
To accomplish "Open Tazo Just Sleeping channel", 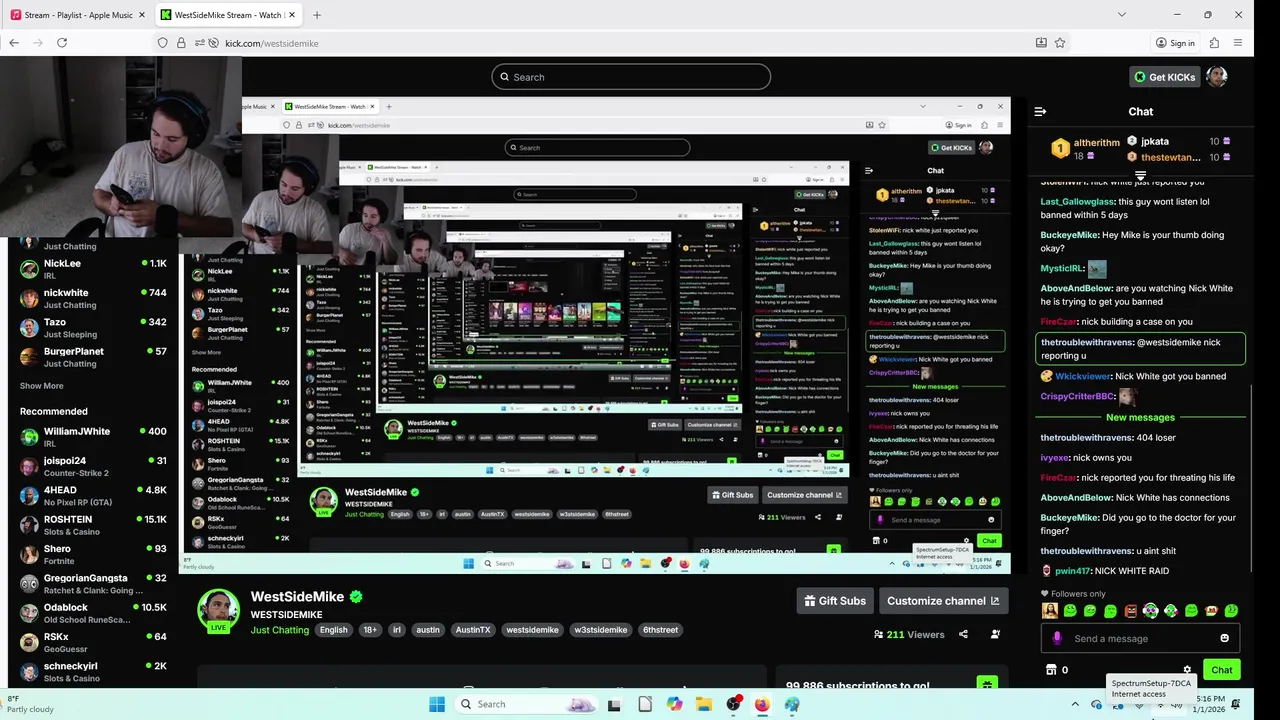I will click(x=92, y=328).
